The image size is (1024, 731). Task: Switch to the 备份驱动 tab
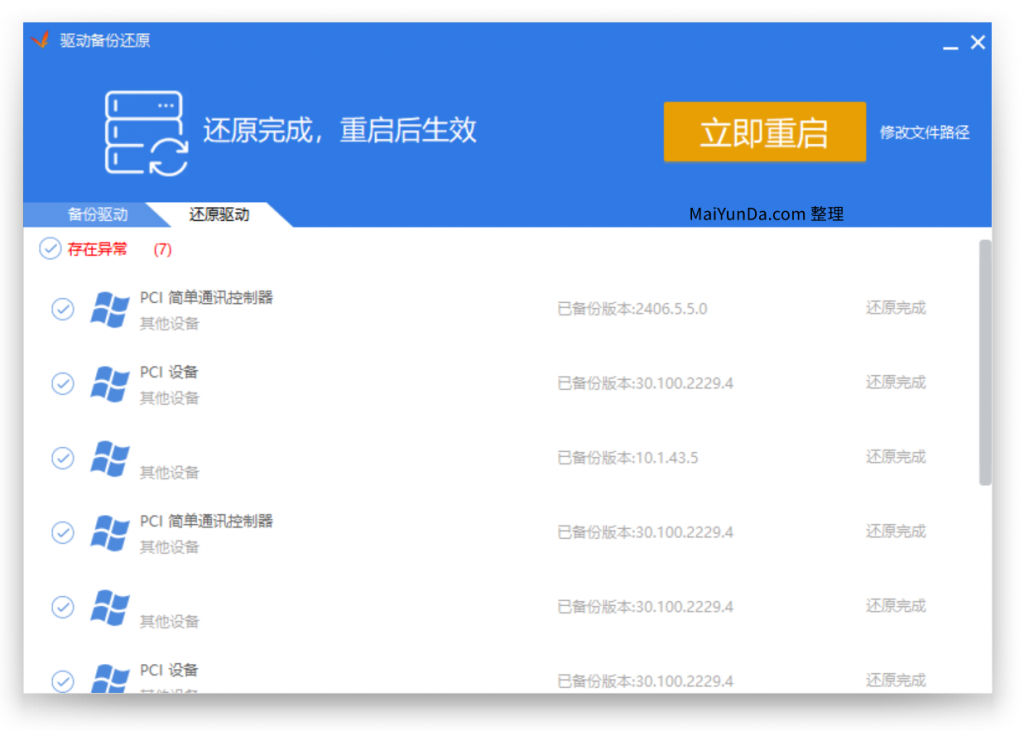pos(97,214)
